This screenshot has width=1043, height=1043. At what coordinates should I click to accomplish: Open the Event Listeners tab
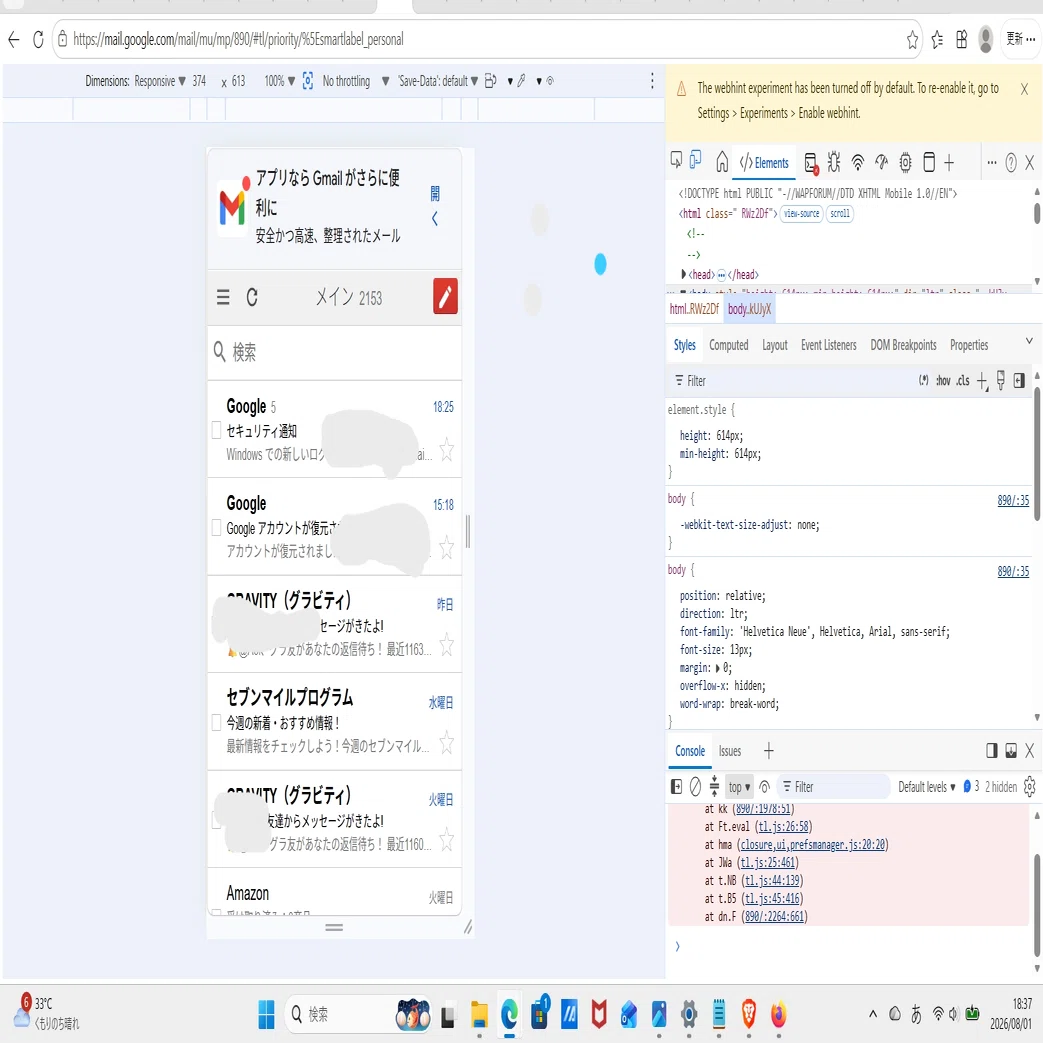[828, 345]
